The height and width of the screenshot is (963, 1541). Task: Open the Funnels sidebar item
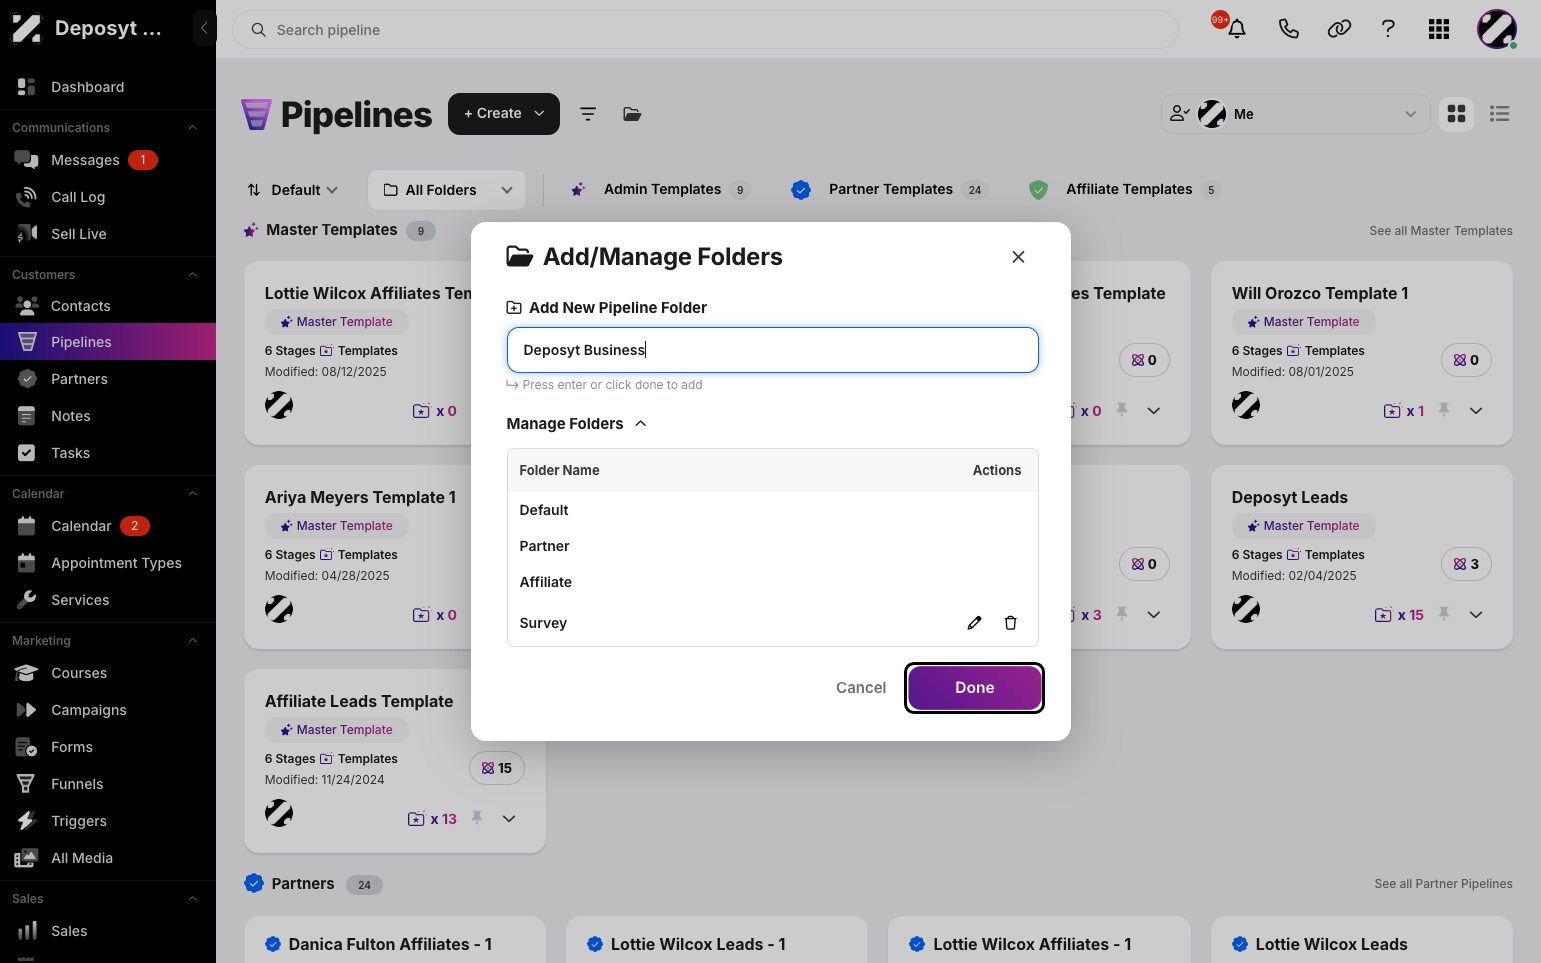coord(108,784)
